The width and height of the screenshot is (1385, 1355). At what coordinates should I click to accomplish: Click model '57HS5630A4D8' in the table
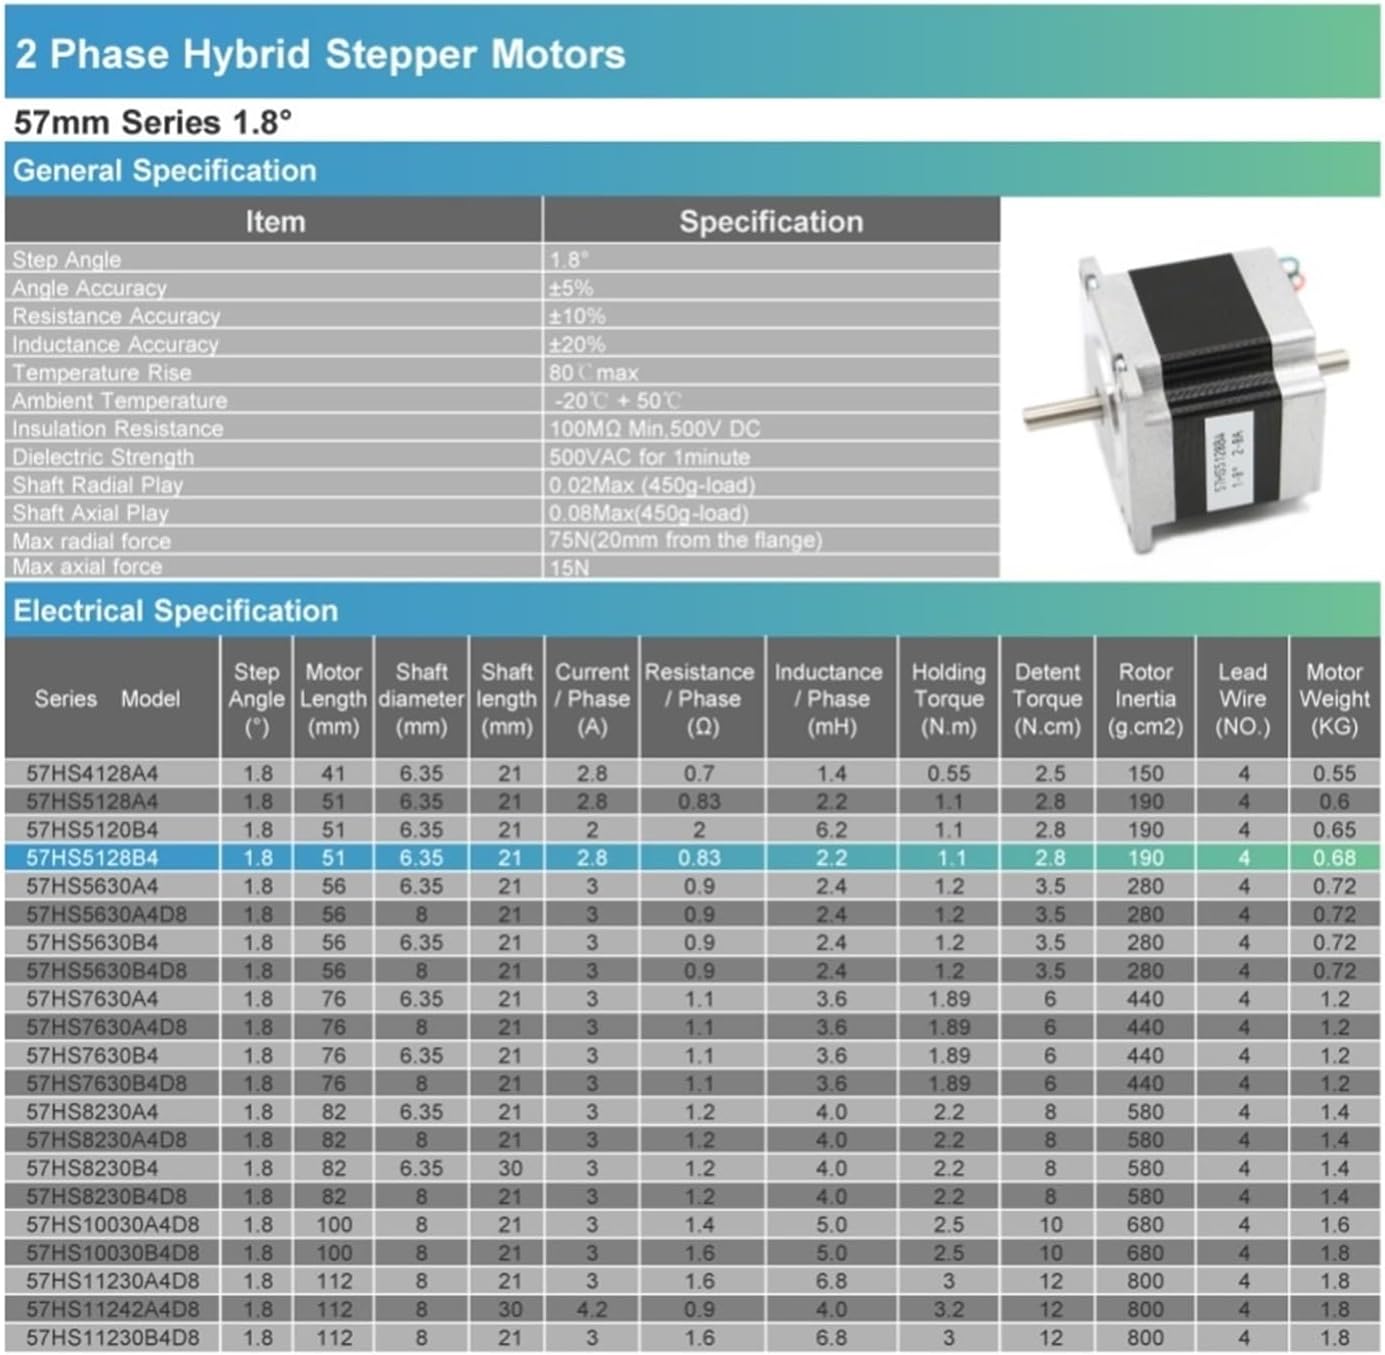tap(106, 914)
